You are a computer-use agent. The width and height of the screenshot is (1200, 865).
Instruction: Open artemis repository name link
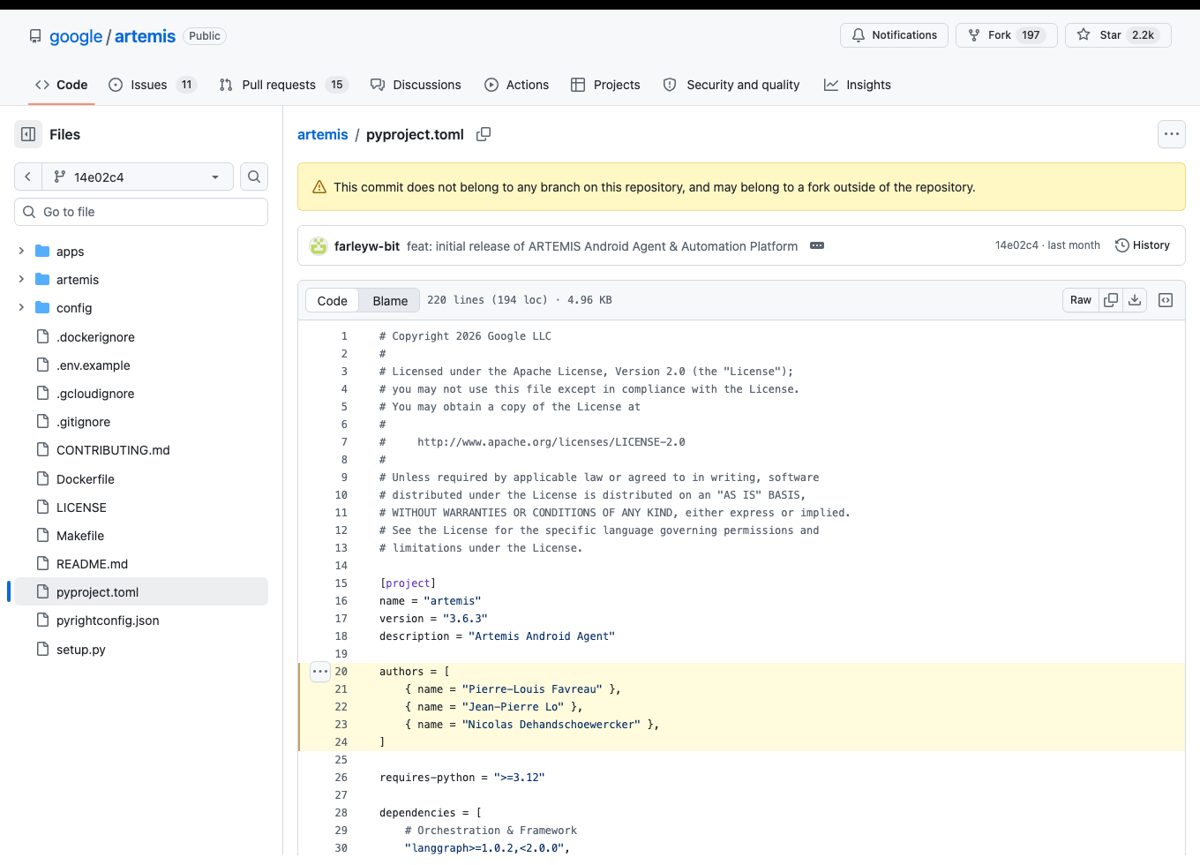click(145, 36)
